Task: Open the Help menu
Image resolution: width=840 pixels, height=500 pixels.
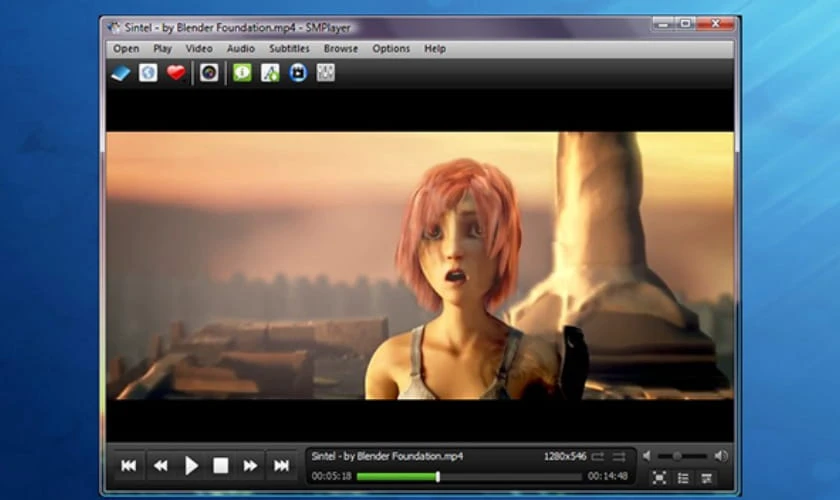Action: (435, 49)
